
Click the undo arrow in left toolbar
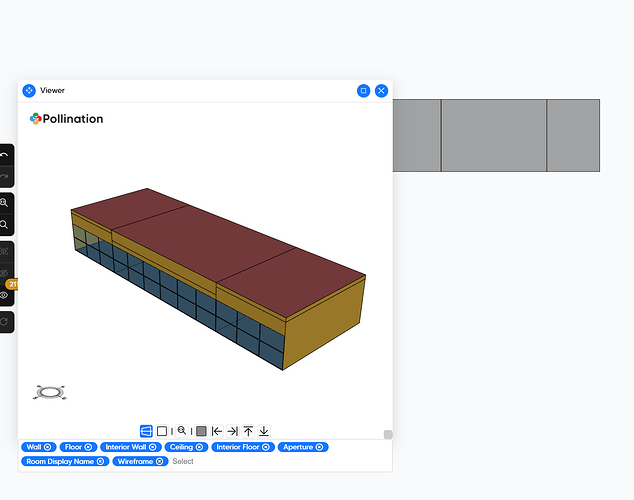[5, 156]
